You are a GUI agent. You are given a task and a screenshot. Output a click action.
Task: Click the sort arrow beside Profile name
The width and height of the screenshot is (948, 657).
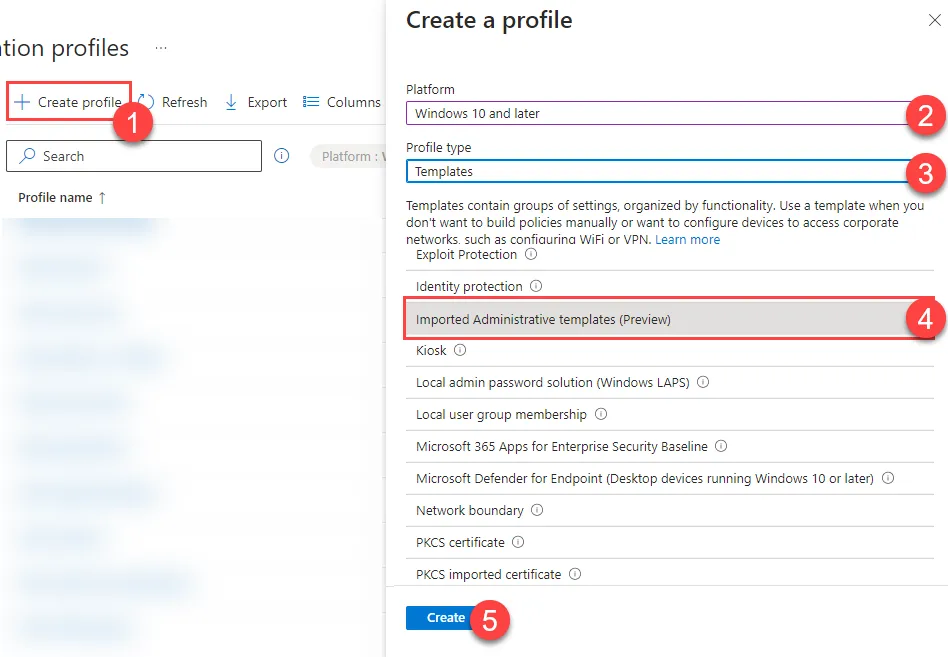[102, 198]
